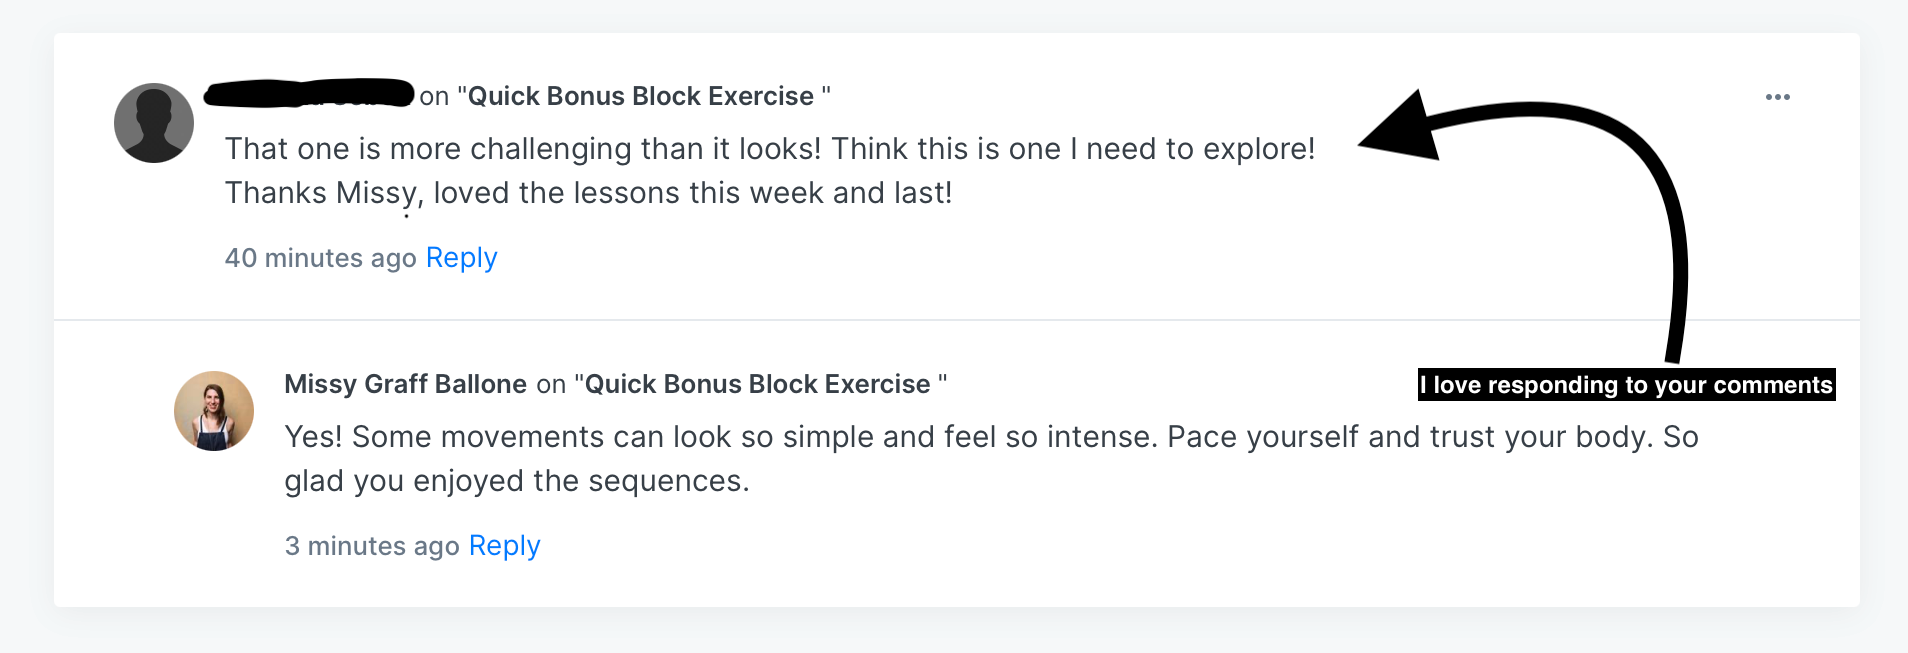Click the "I love responding to your comments" label

click(1626, 385)
